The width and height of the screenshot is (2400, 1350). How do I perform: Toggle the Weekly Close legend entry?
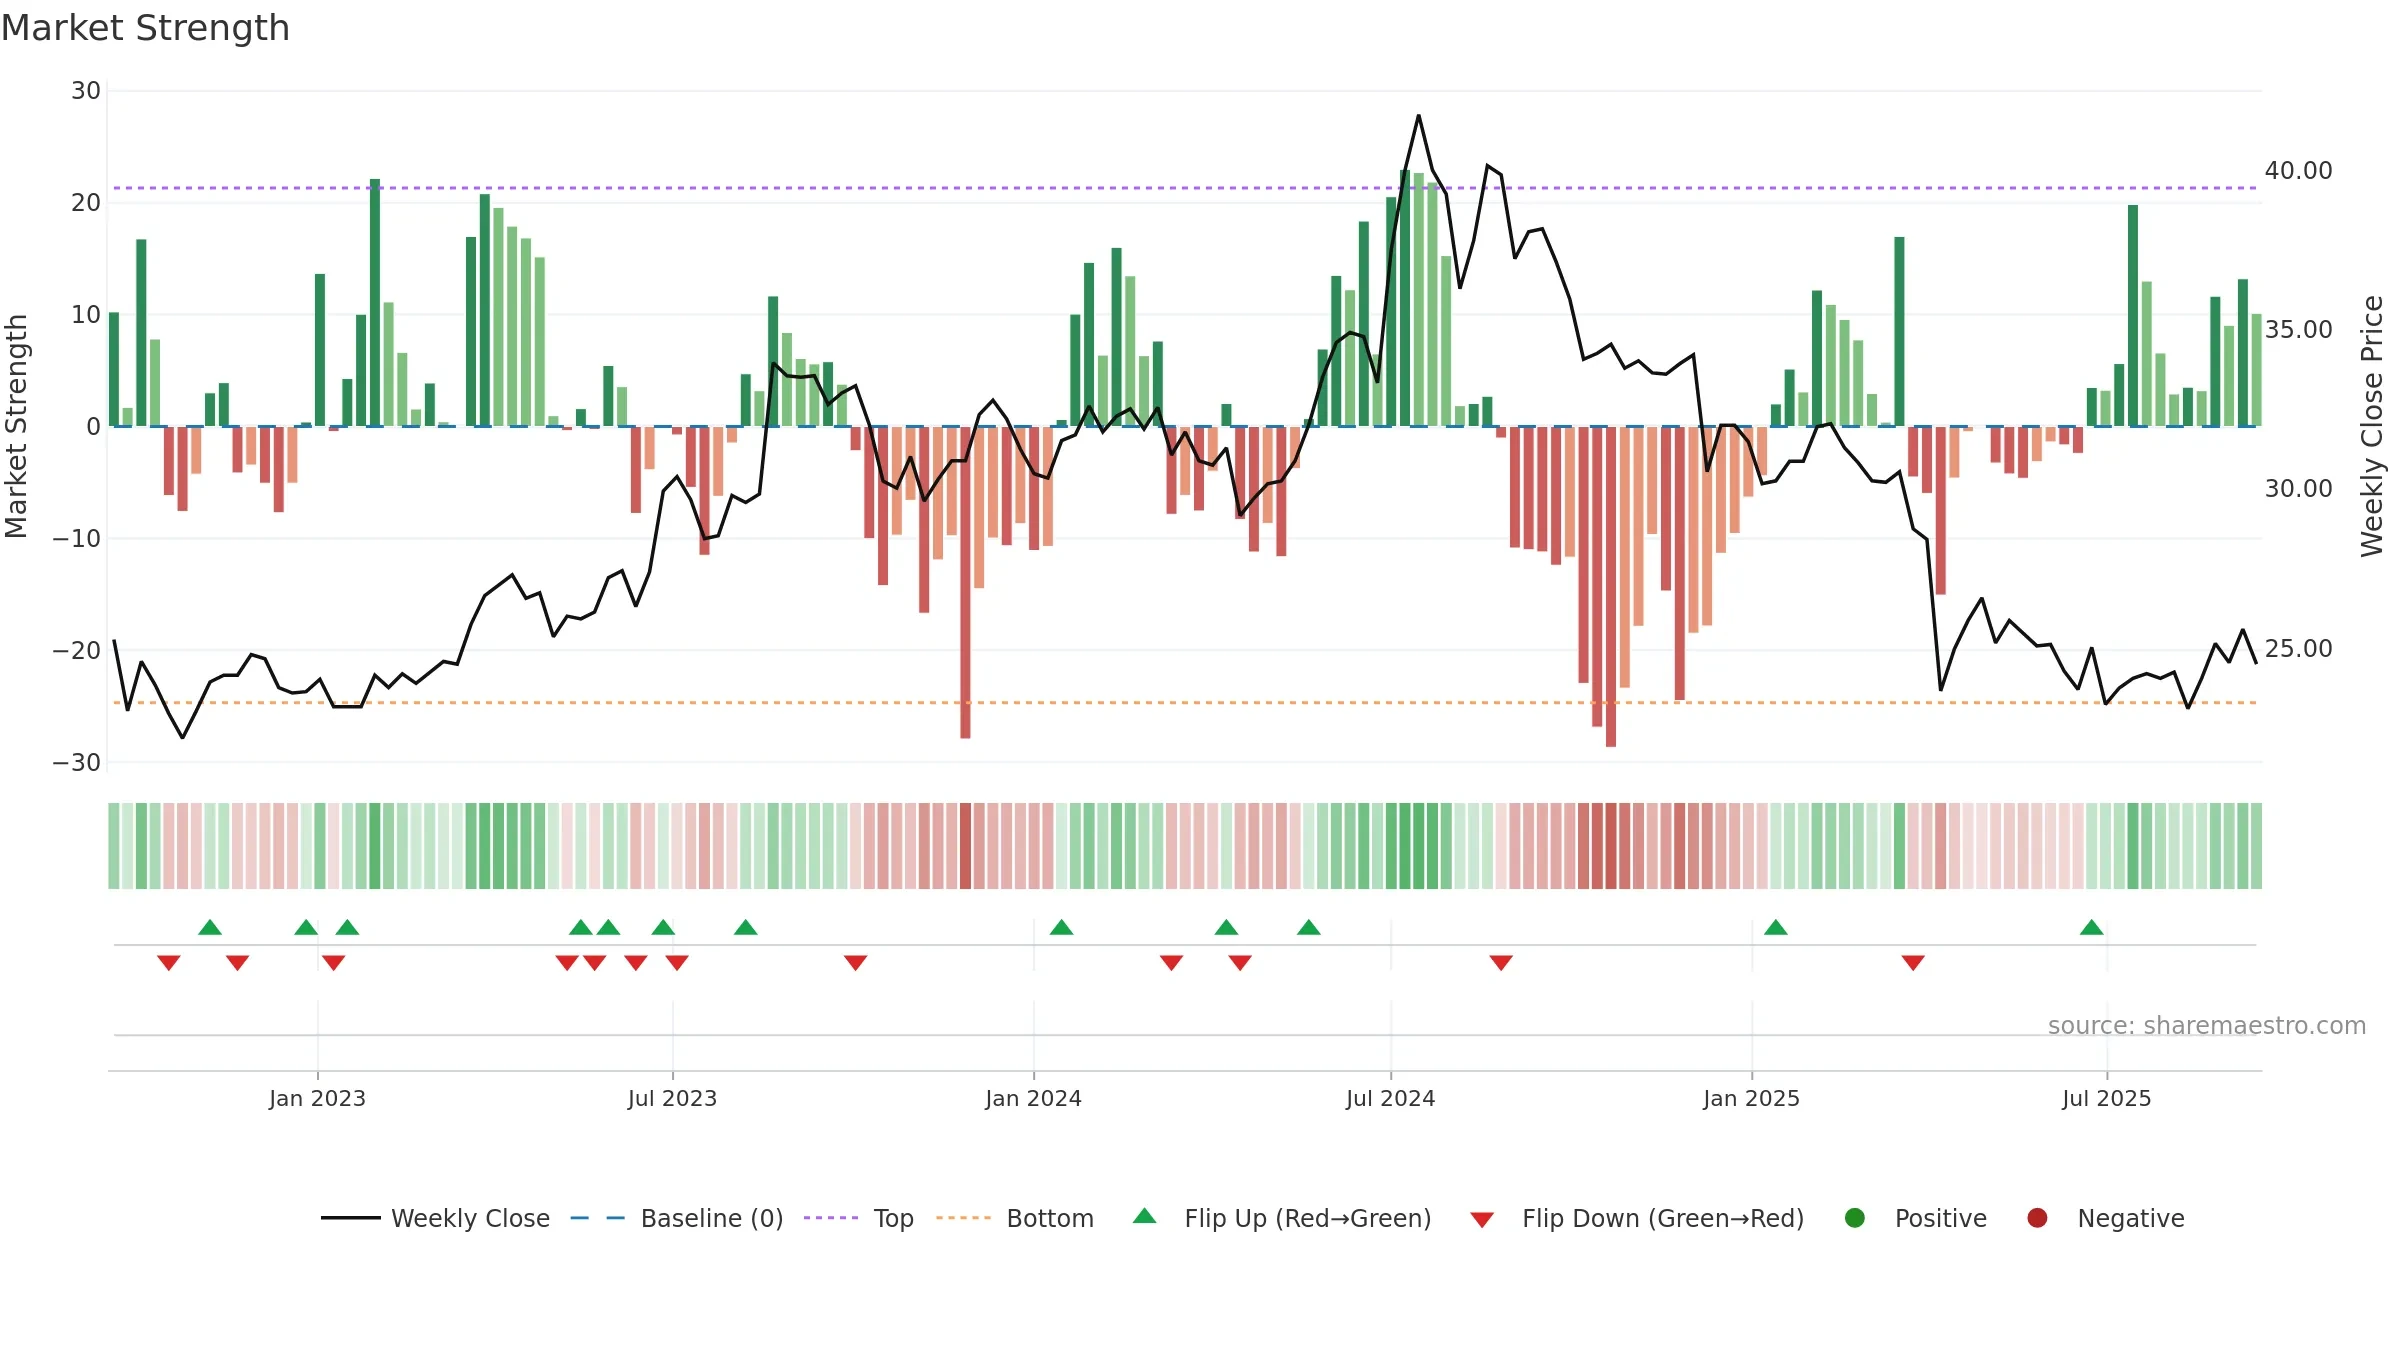pos(435,1218)
